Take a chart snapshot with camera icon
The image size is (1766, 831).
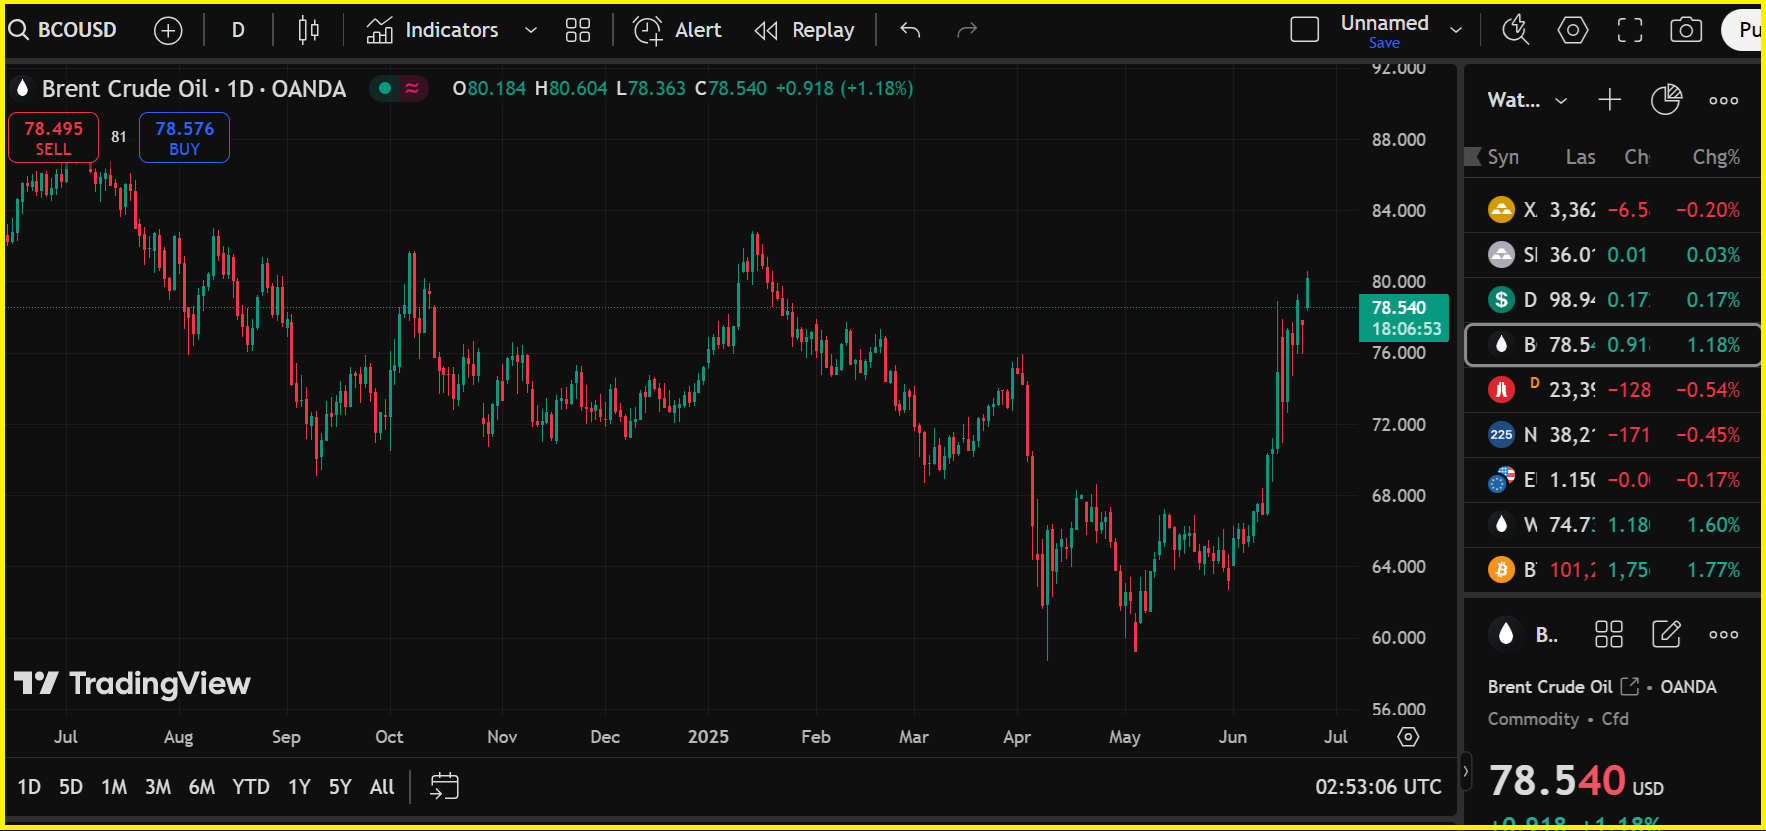[x=1686, y=31]
